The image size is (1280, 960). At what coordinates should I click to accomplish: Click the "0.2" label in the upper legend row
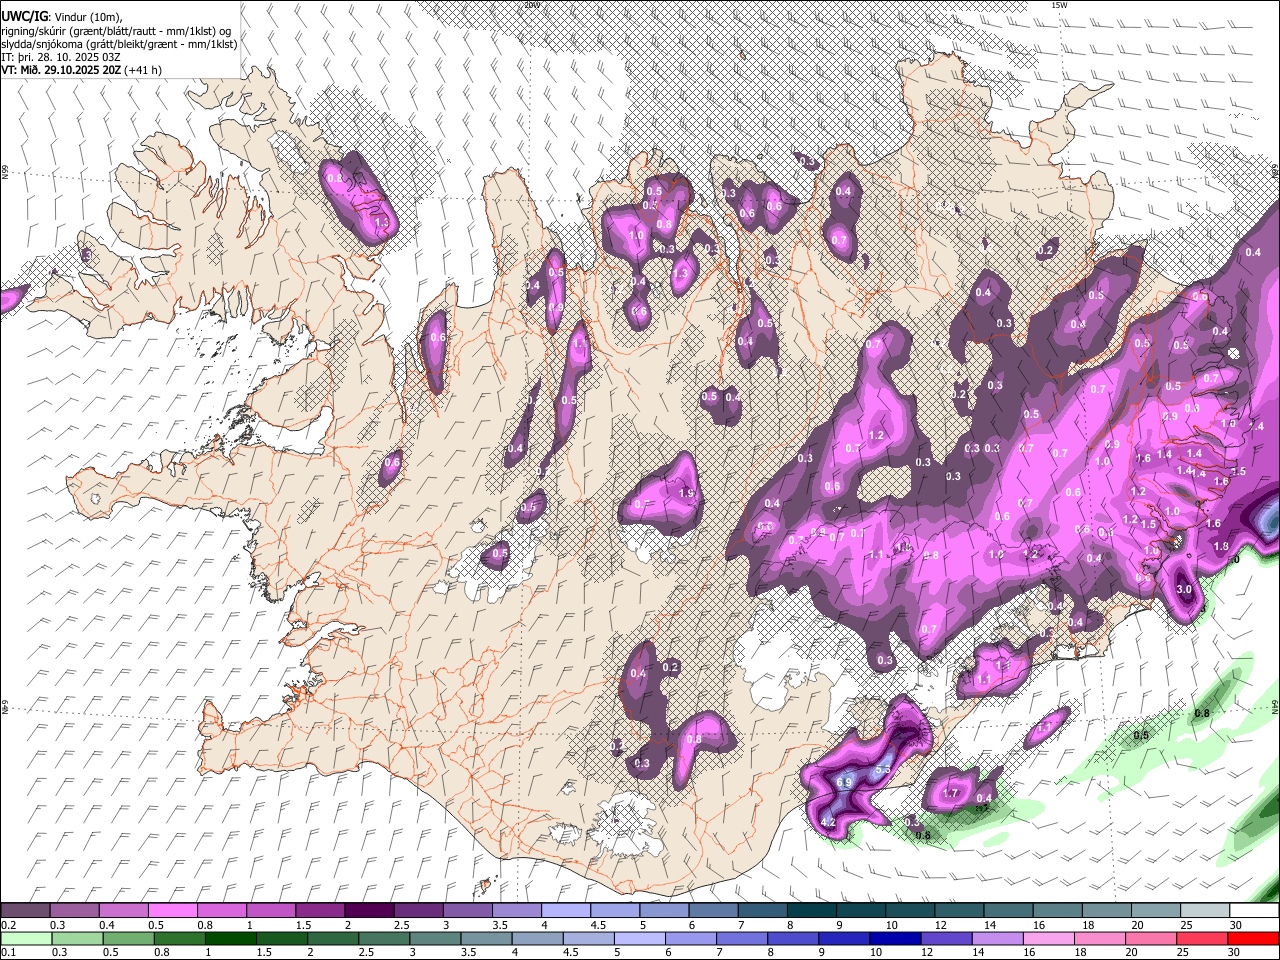(x=8, y=925)
